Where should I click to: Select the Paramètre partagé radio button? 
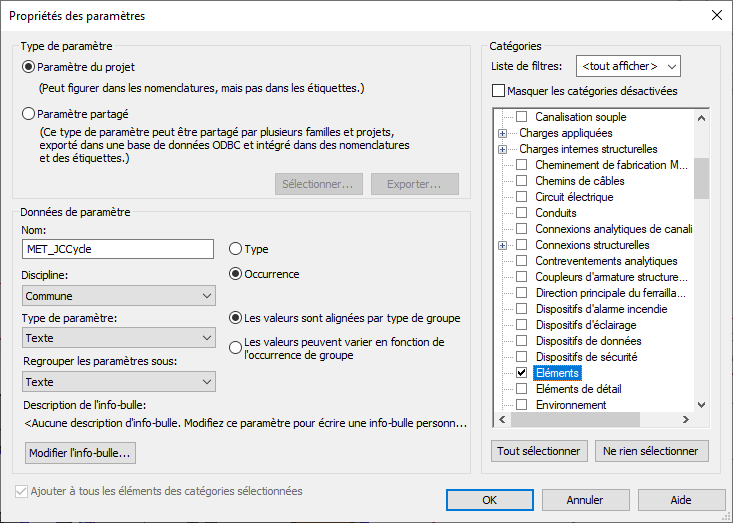tap(29, 114)
